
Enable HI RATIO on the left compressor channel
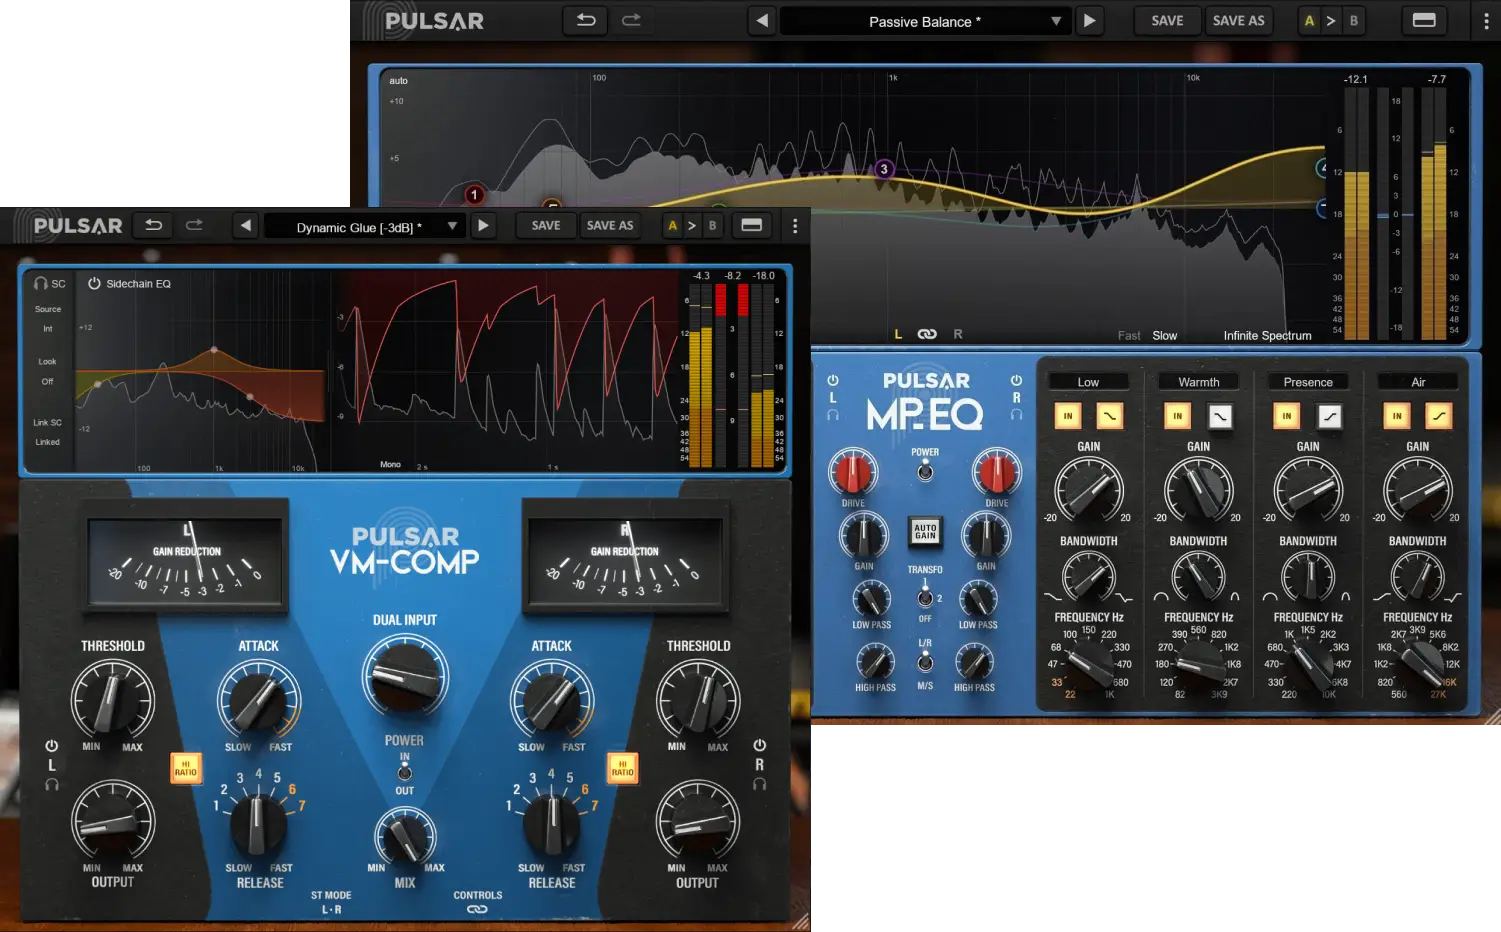pyautogui.click(x=186, y=769)
